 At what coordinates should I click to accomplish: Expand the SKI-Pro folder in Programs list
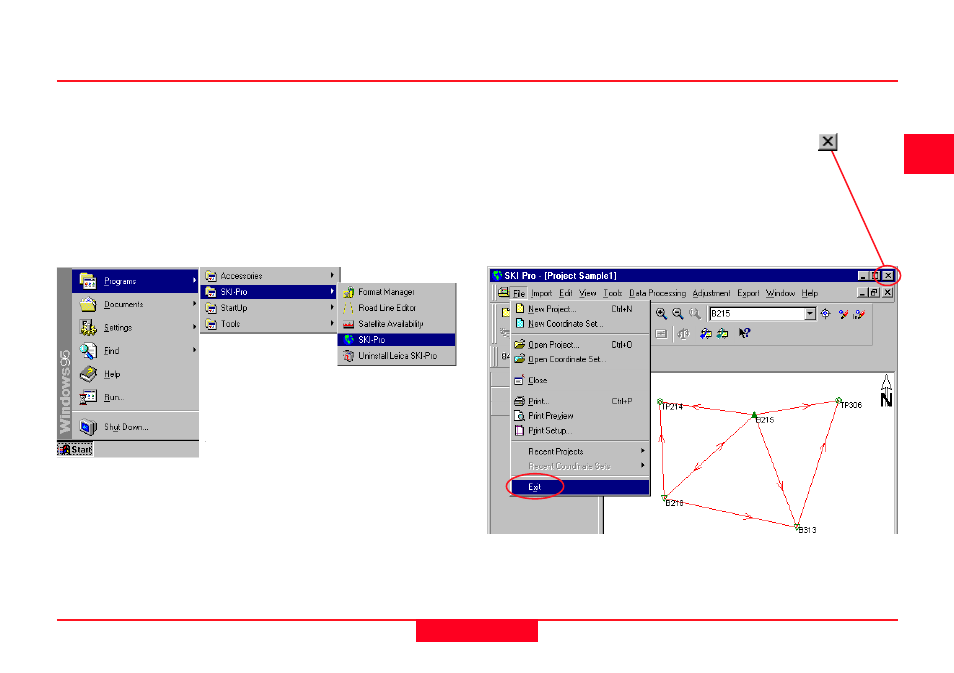click(x=270, y=292)
